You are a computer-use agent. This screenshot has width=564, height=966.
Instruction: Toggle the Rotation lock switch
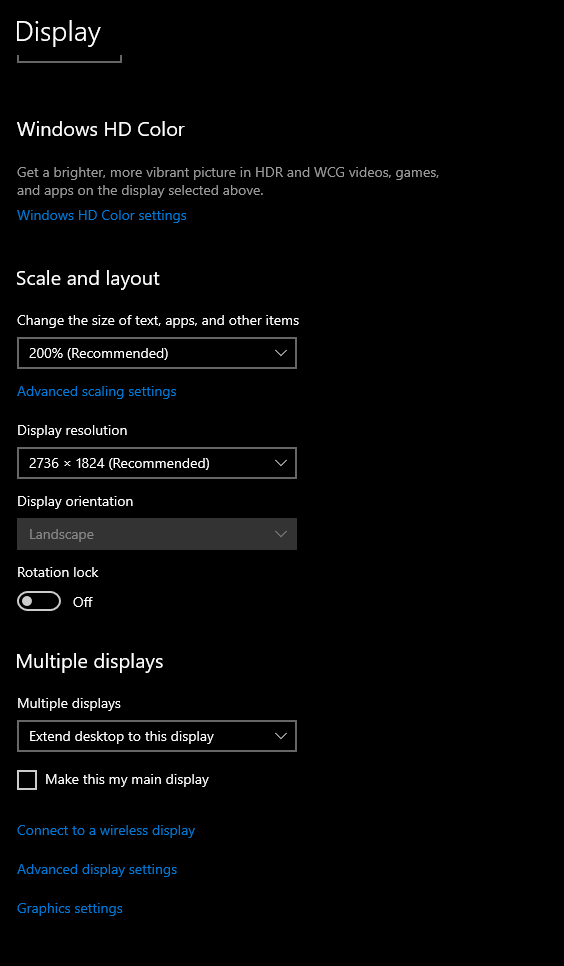tap(39, 601)
